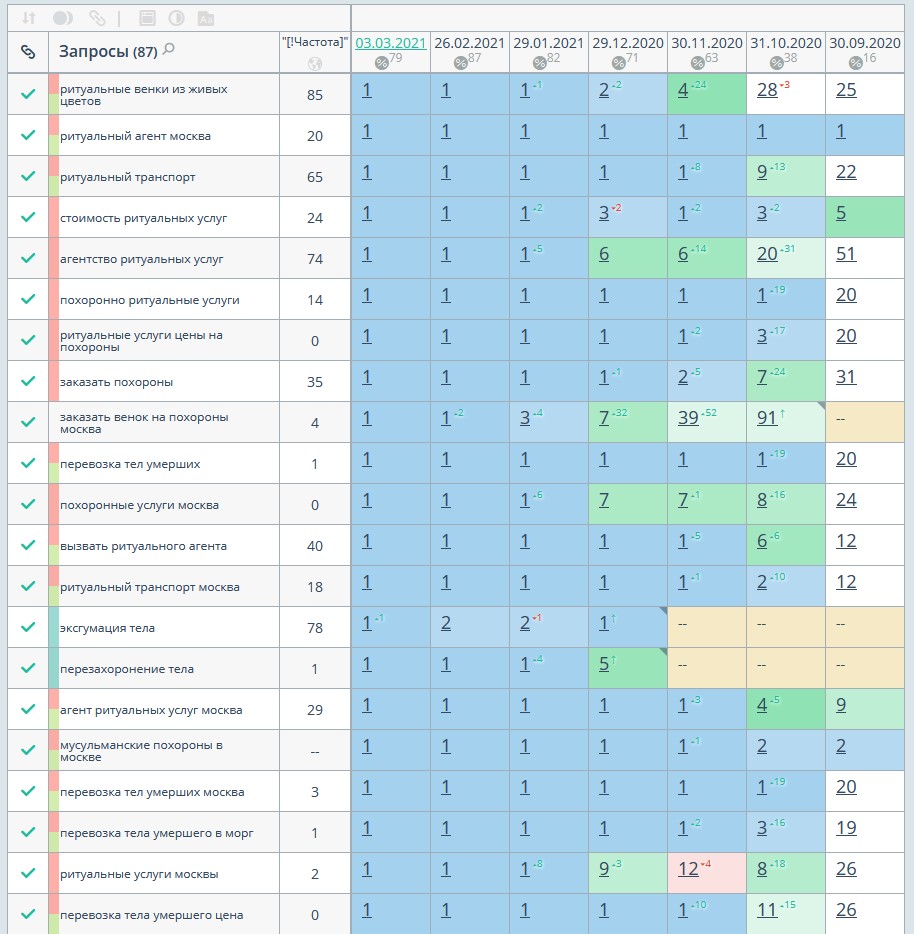Click the half-circle contrast toolbar icon
The image size is (914, 934).
(176, 18)
